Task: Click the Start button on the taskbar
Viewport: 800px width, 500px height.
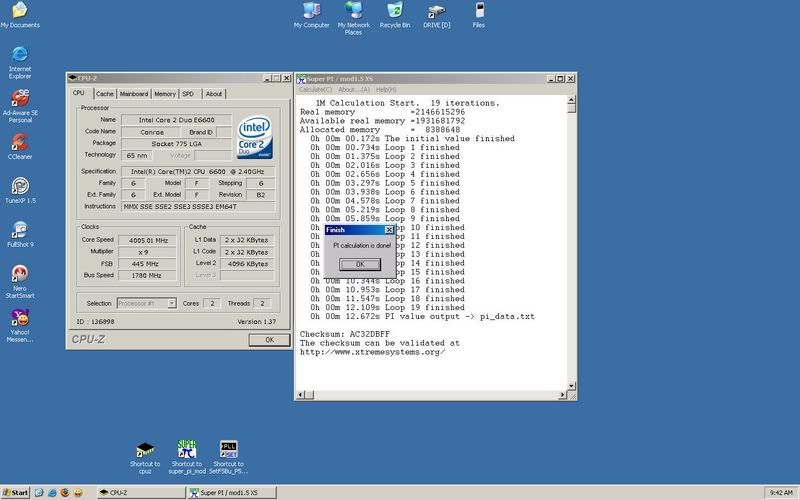Action: point(16,493)
